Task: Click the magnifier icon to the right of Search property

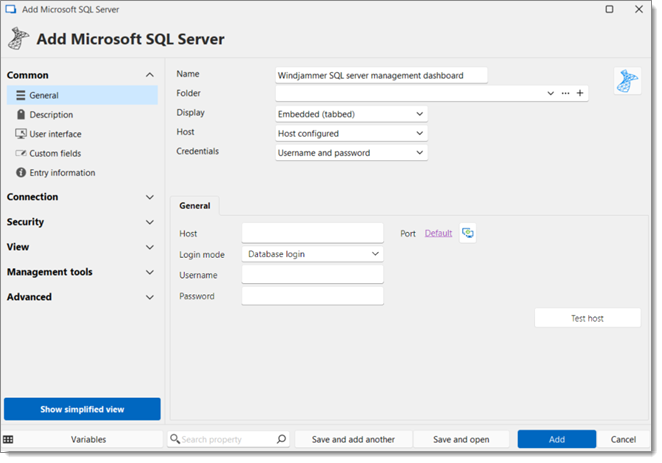Action: [x=281, y=439]
